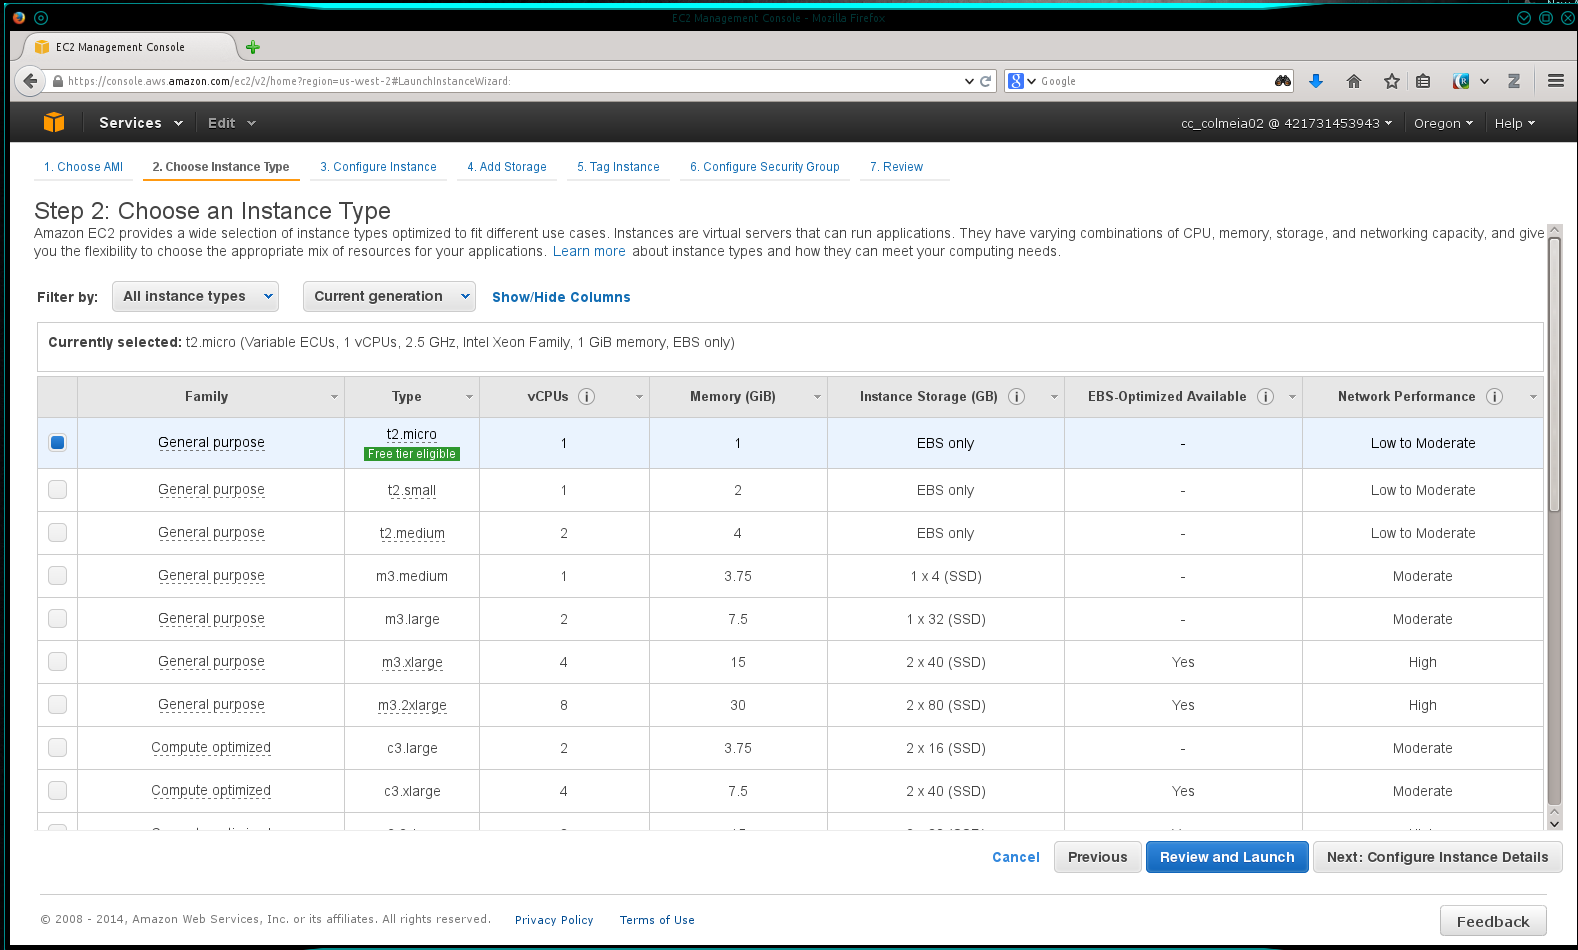Click Review and Launch button
This screenshot has height=950, width=1578.
pyautogui.click(x=1227, y=857)
